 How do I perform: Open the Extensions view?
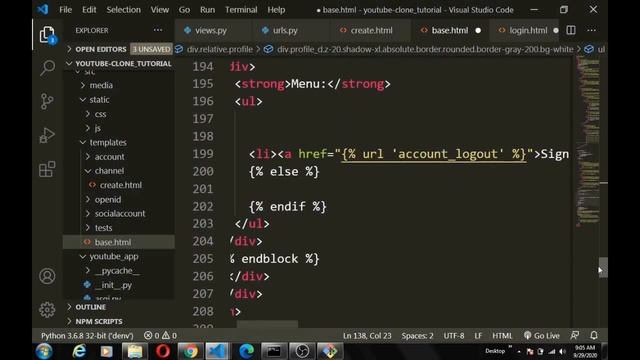(x=47, y=169)
